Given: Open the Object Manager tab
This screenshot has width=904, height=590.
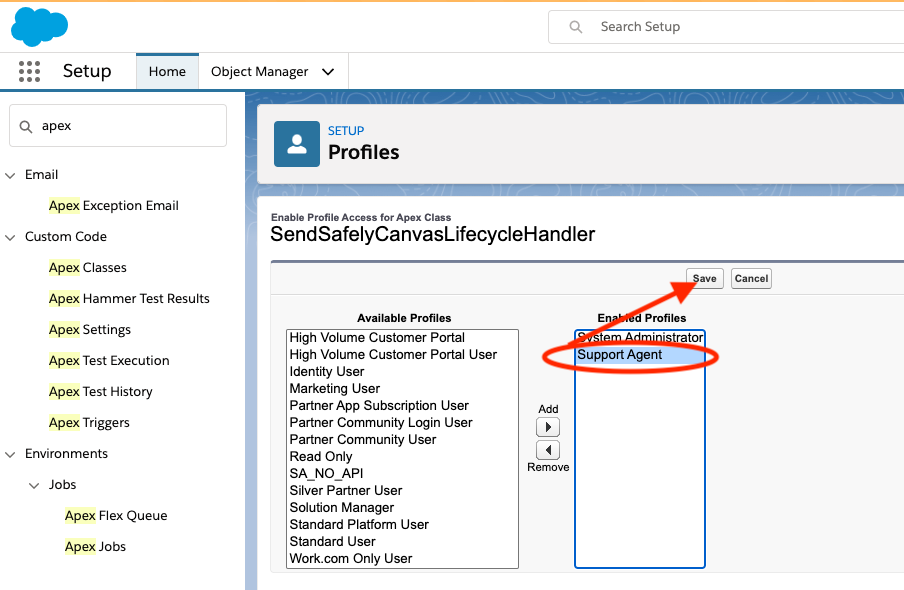Looking at the screenshot, I should click(x=259, y=72).
